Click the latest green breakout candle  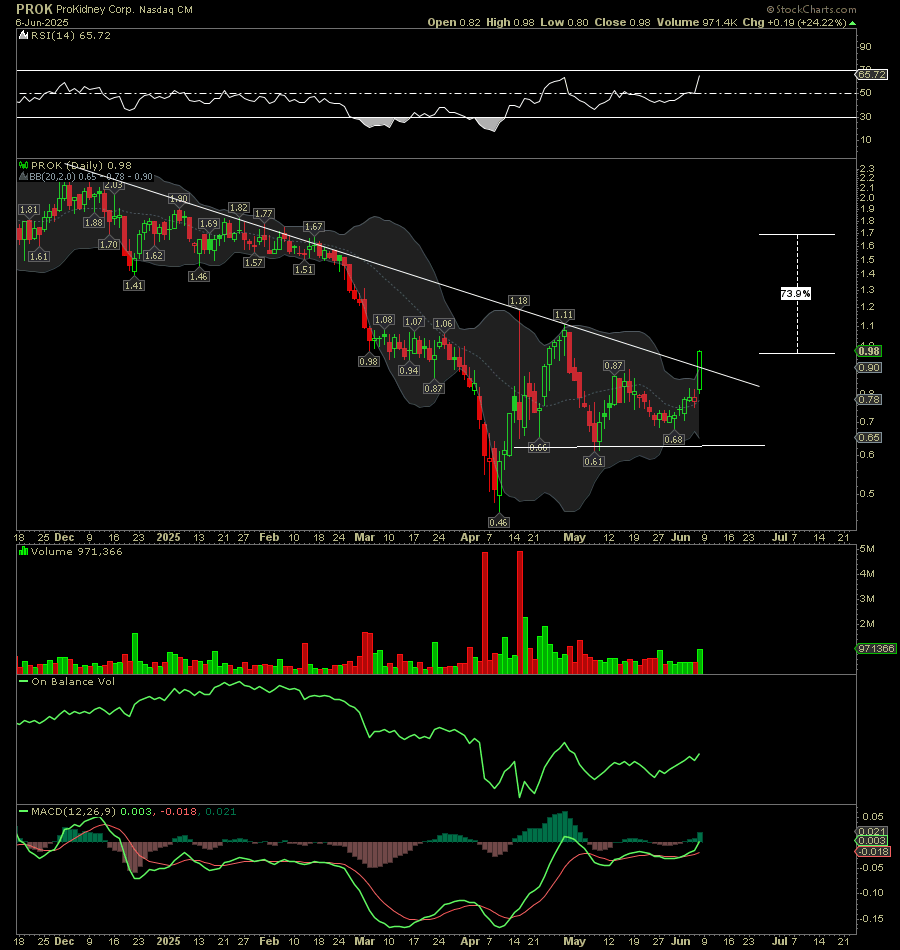(700, 371)
